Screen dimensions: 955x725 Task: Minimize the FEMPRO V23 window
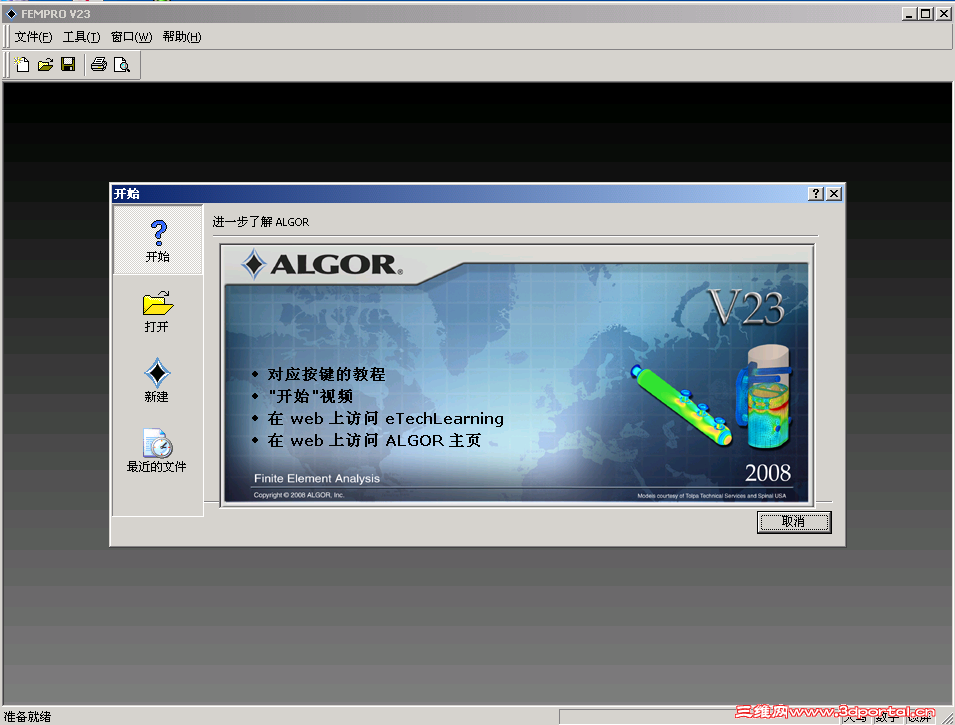(x=909, y=13)
